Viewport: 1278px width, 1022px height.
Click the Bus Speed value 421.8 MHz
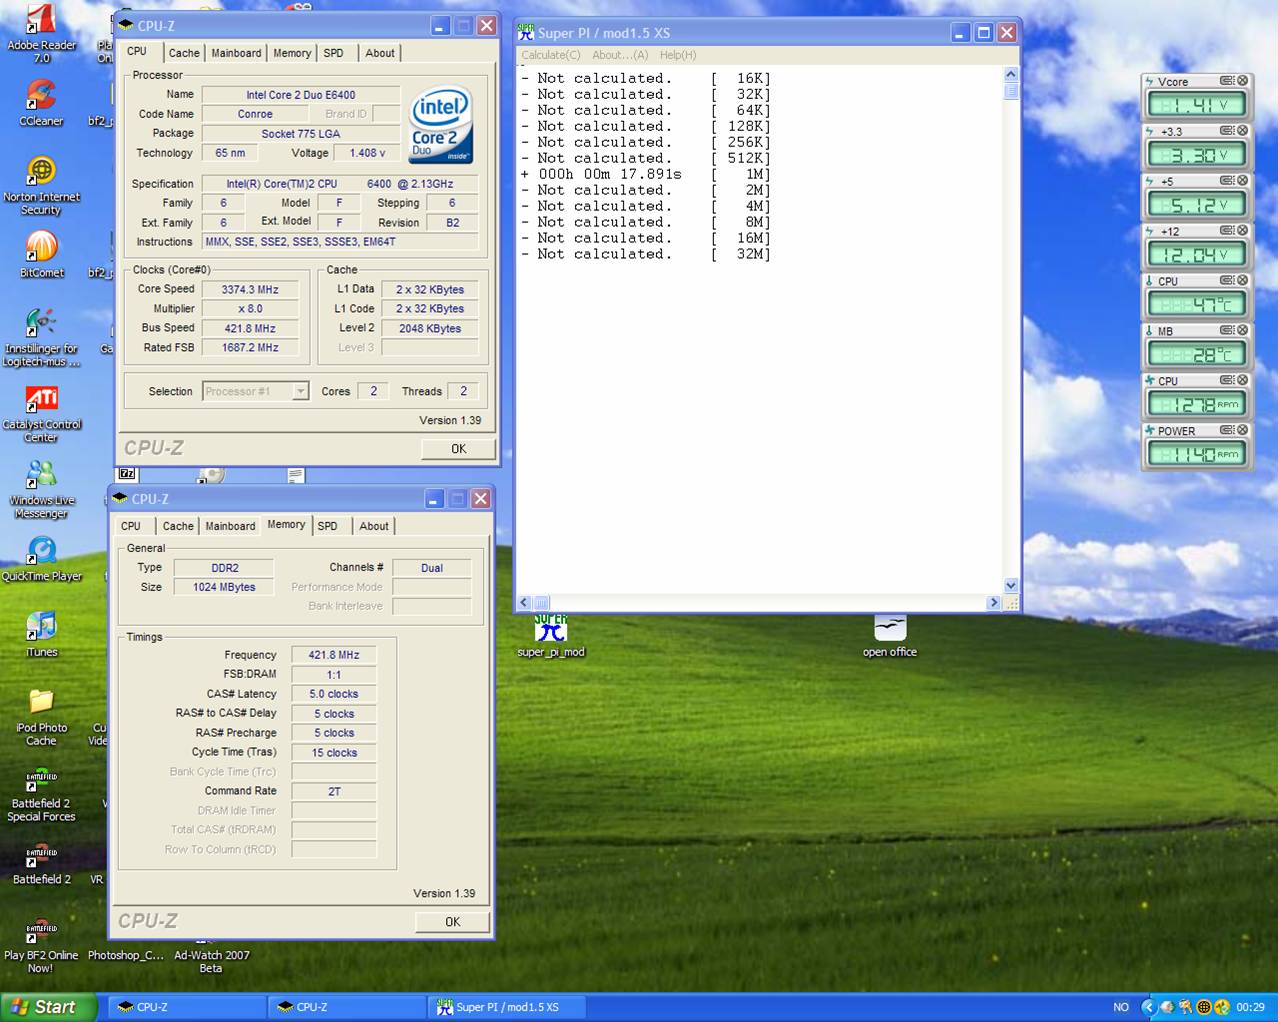pos(250,328)
